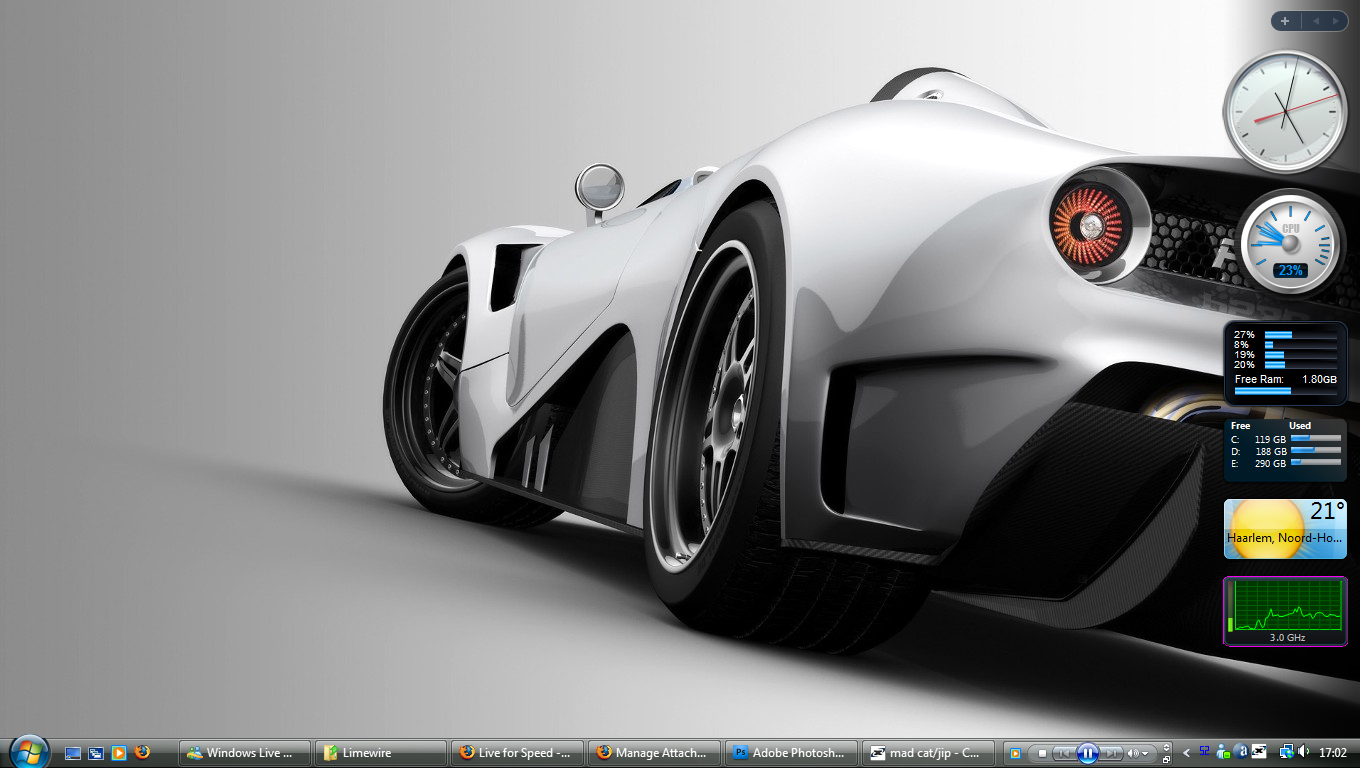Go to previous sidebar gadgets page

(x=1316, y=21)
